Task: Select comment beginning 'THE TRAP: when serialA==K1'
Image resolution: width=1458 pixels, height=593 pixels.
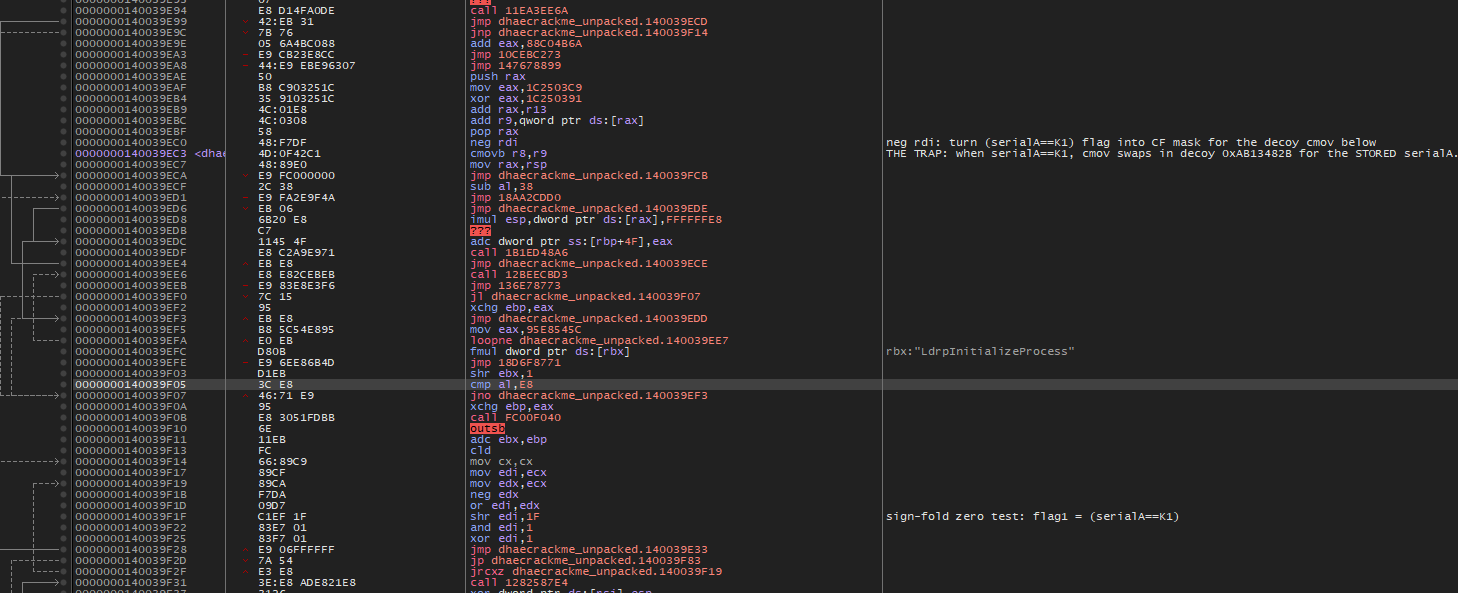Action: [x=1171, y=153]
